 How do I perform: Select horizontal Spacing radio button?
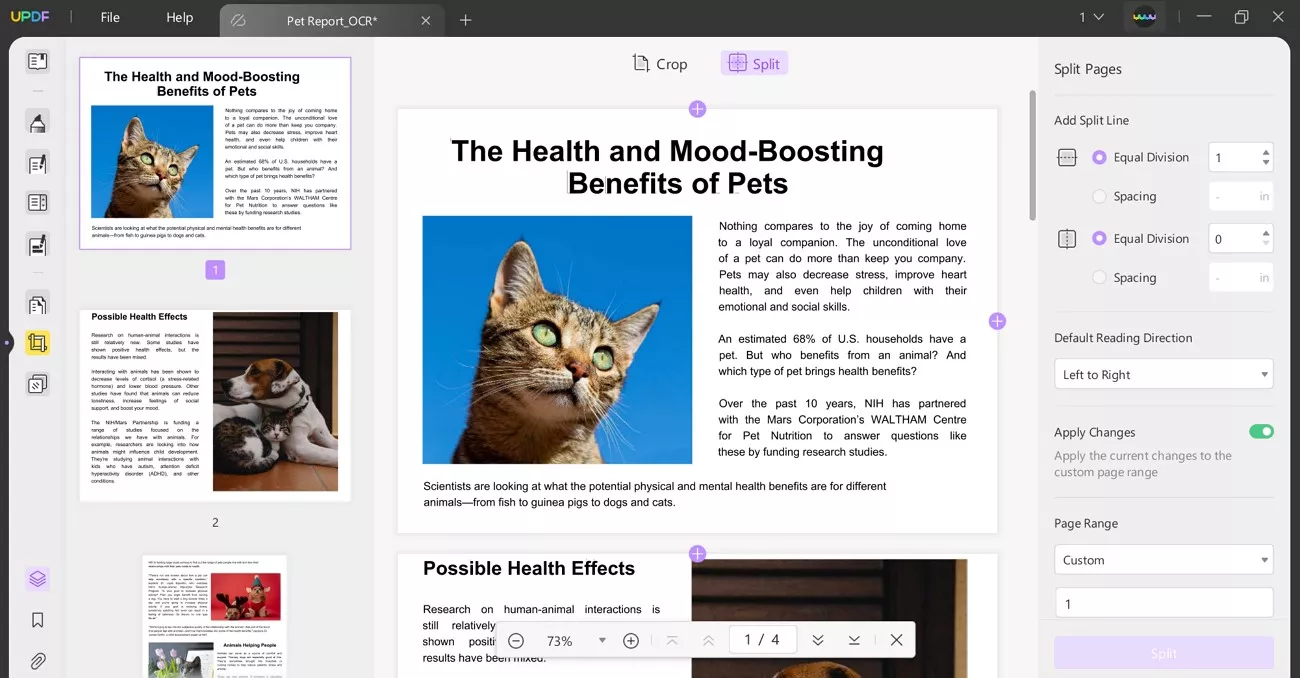click(x=1099, y=196)
